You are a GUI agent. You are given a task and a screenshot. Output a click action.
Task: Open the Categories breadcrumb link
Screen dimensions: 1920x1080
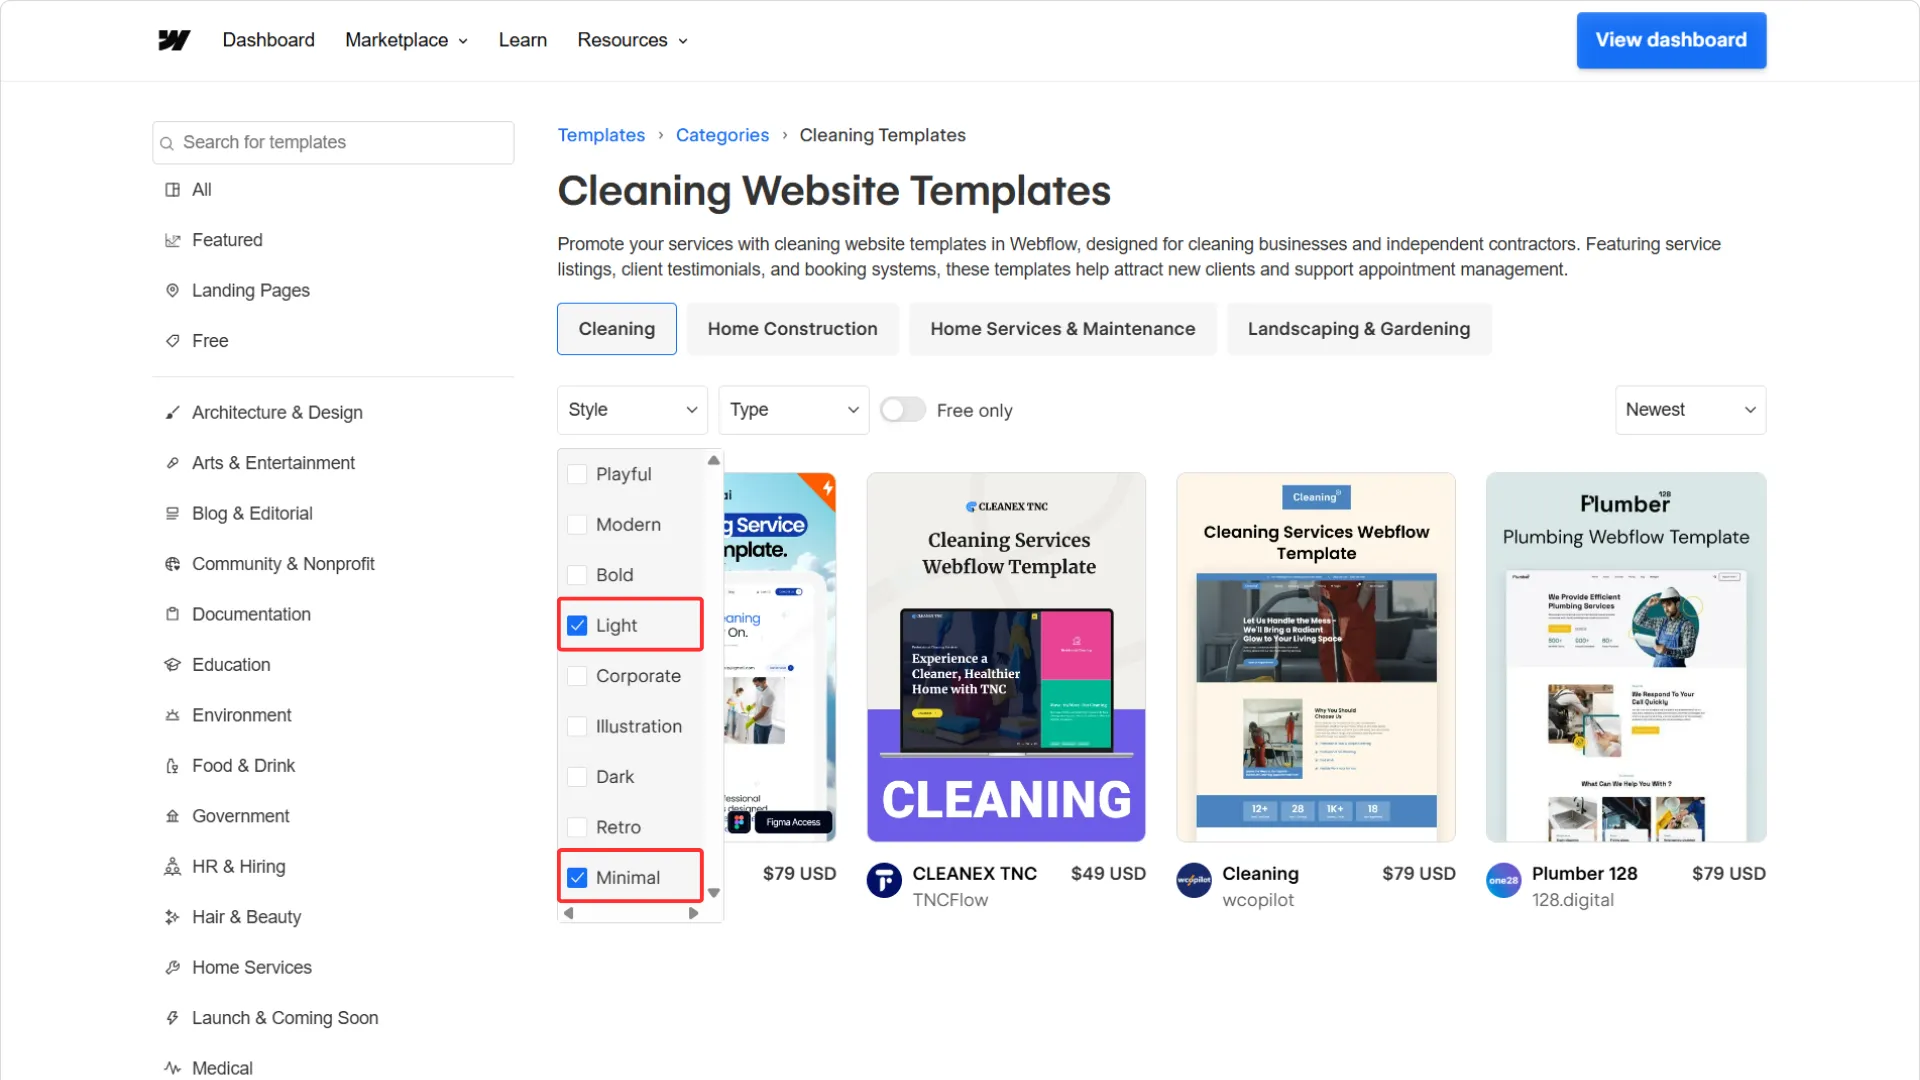[x=722, y=135]
